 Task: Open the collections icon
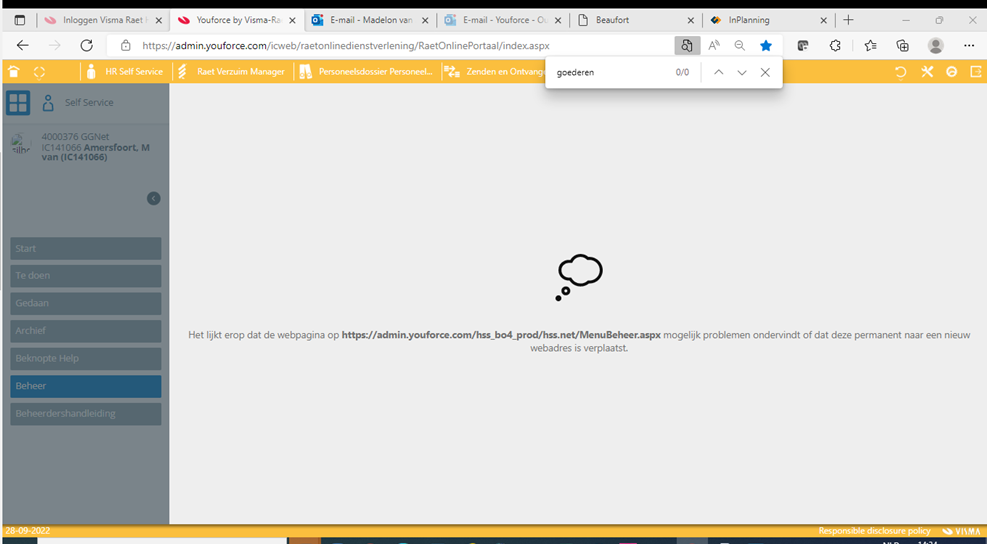903,45
